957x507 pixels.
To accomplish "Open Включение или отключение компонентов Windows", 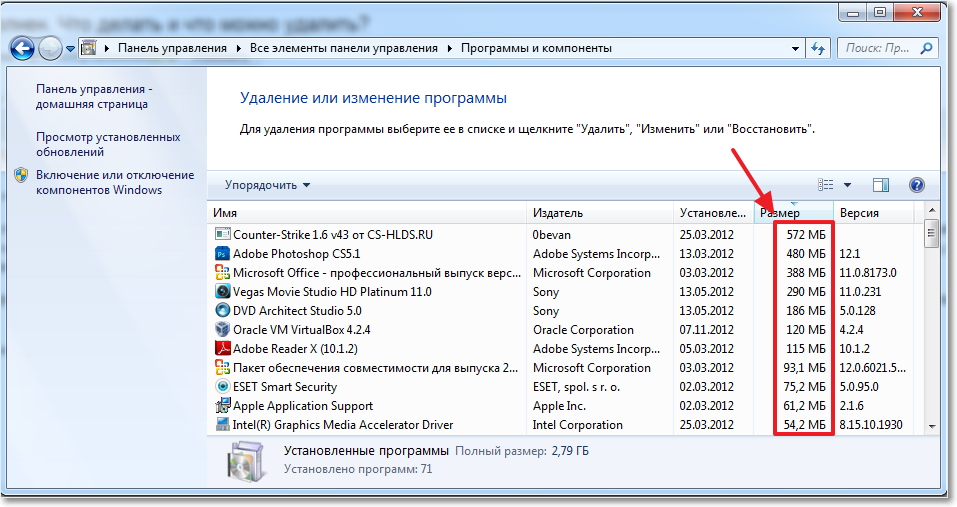I will (x=100, y=182).
